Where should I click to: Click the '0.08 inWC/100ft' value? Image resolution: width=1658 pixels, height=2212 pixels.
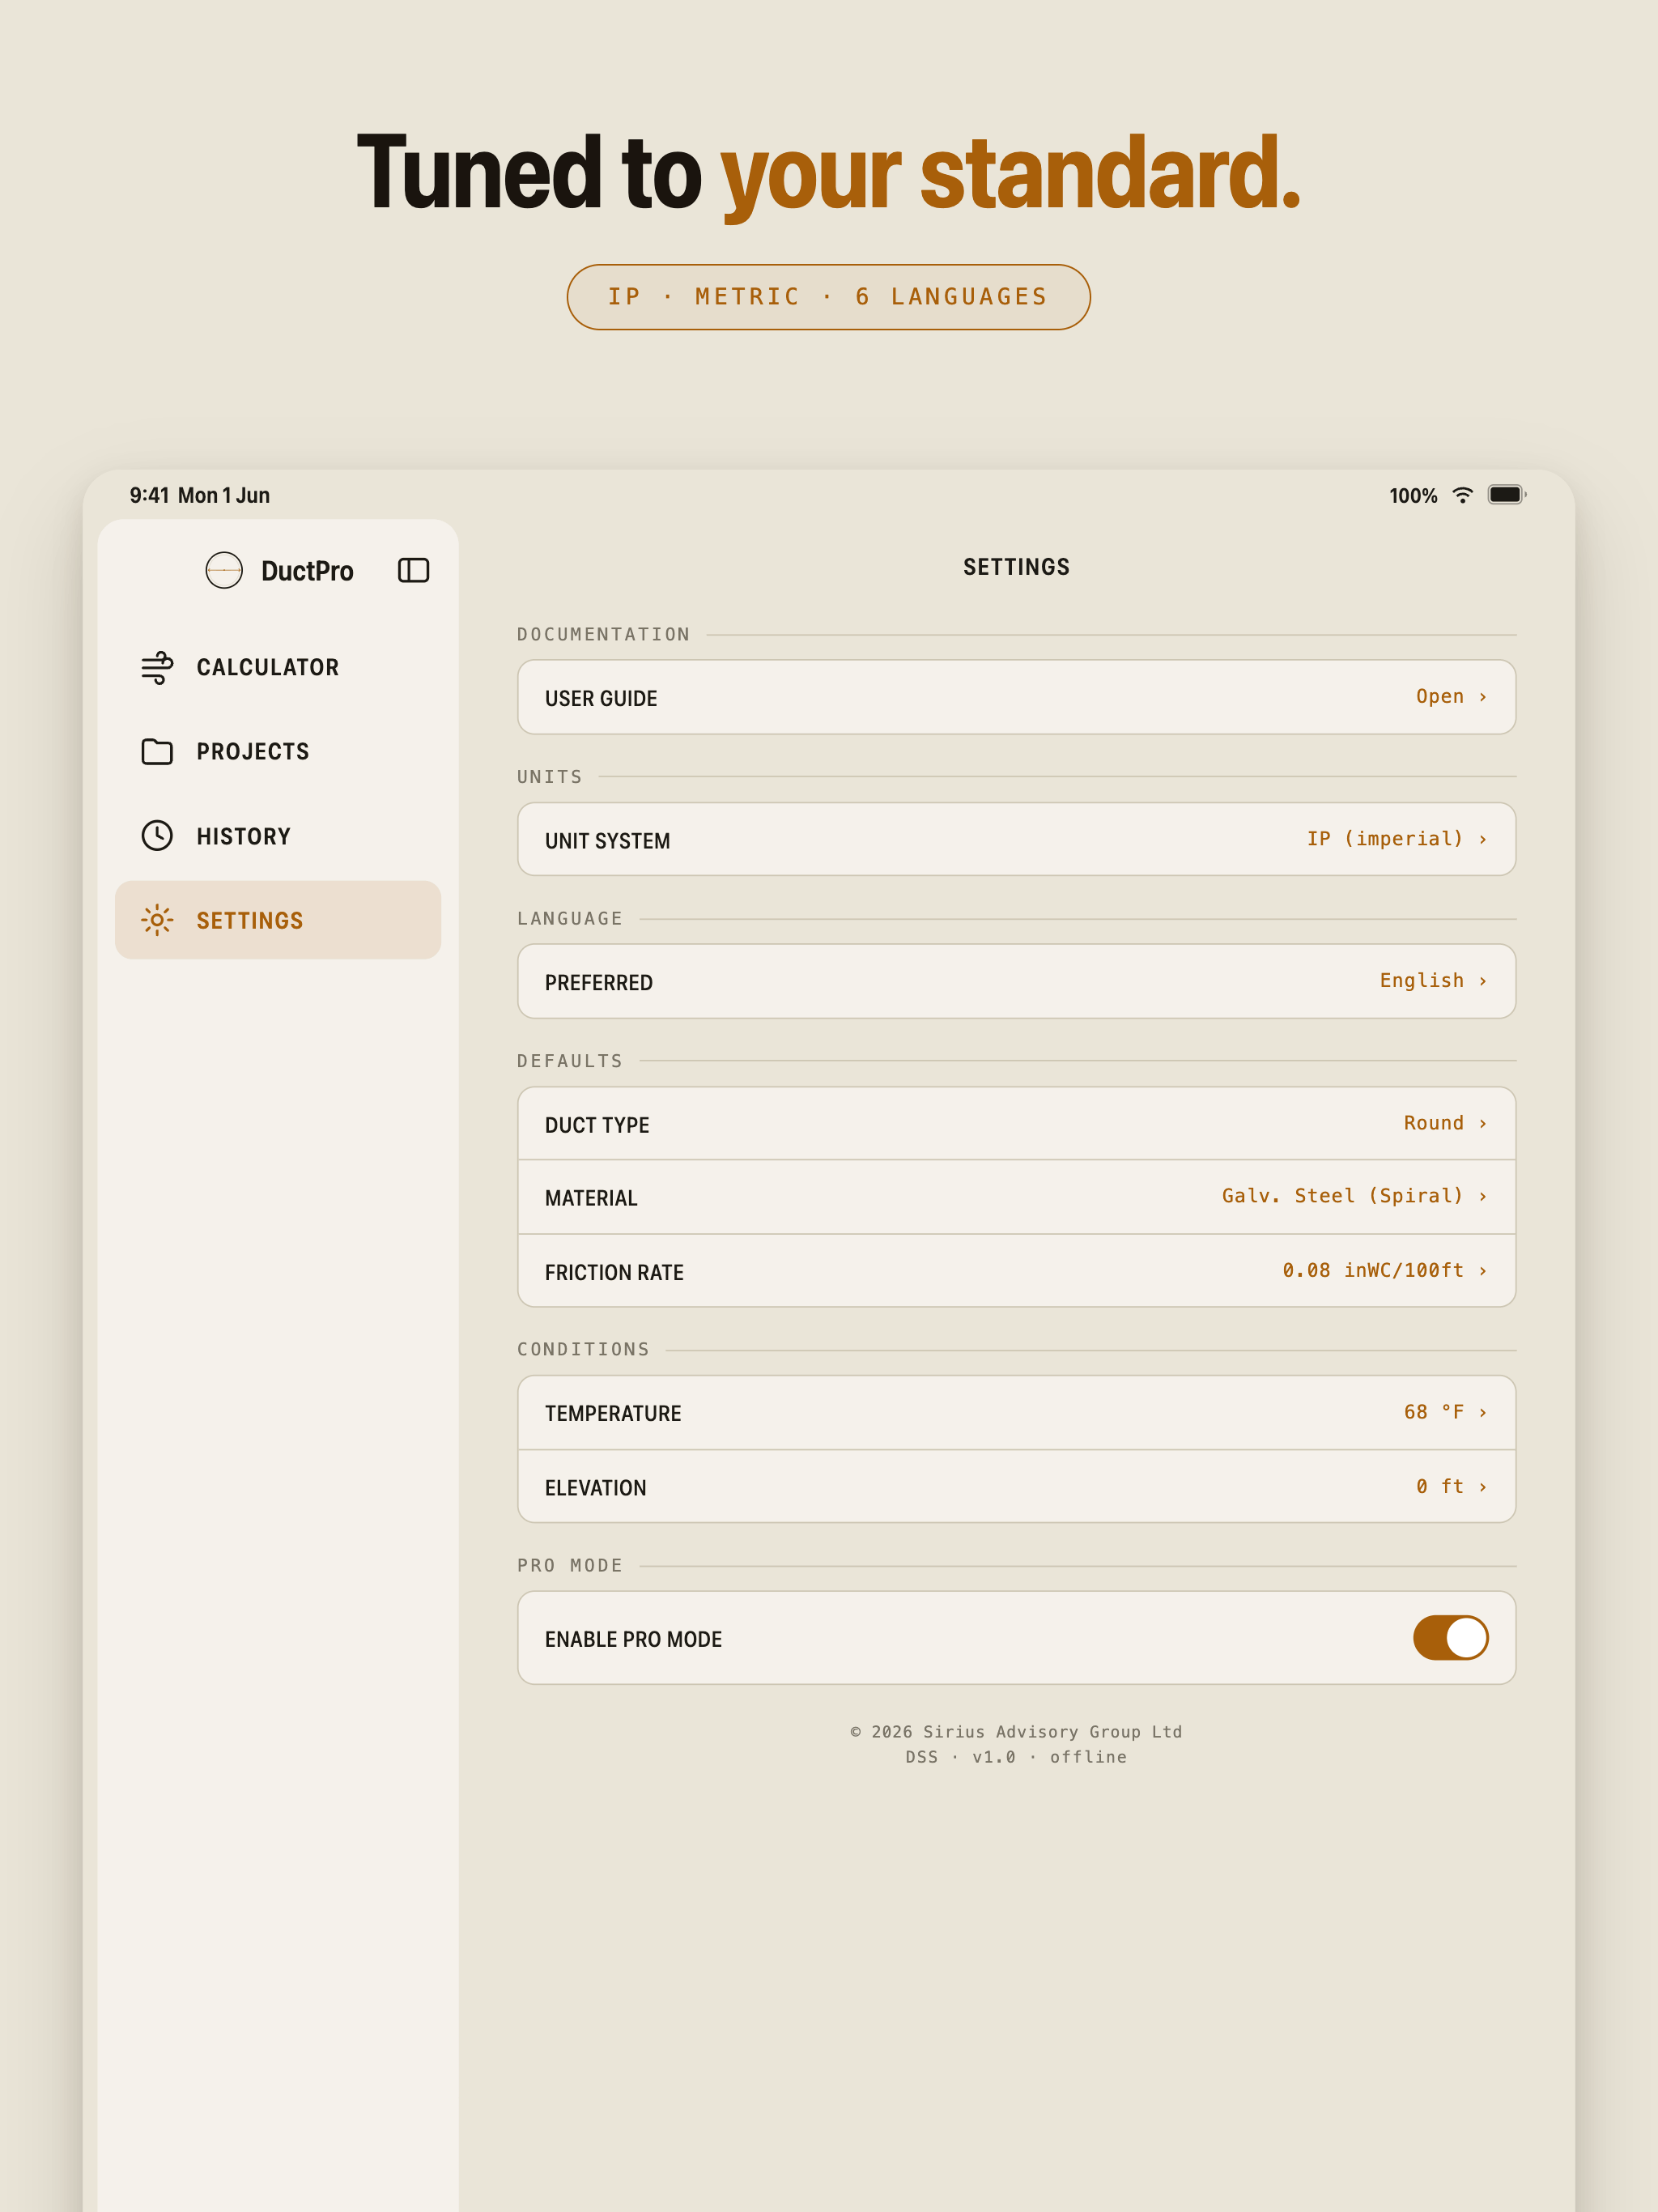(x=1372, y=1270)
